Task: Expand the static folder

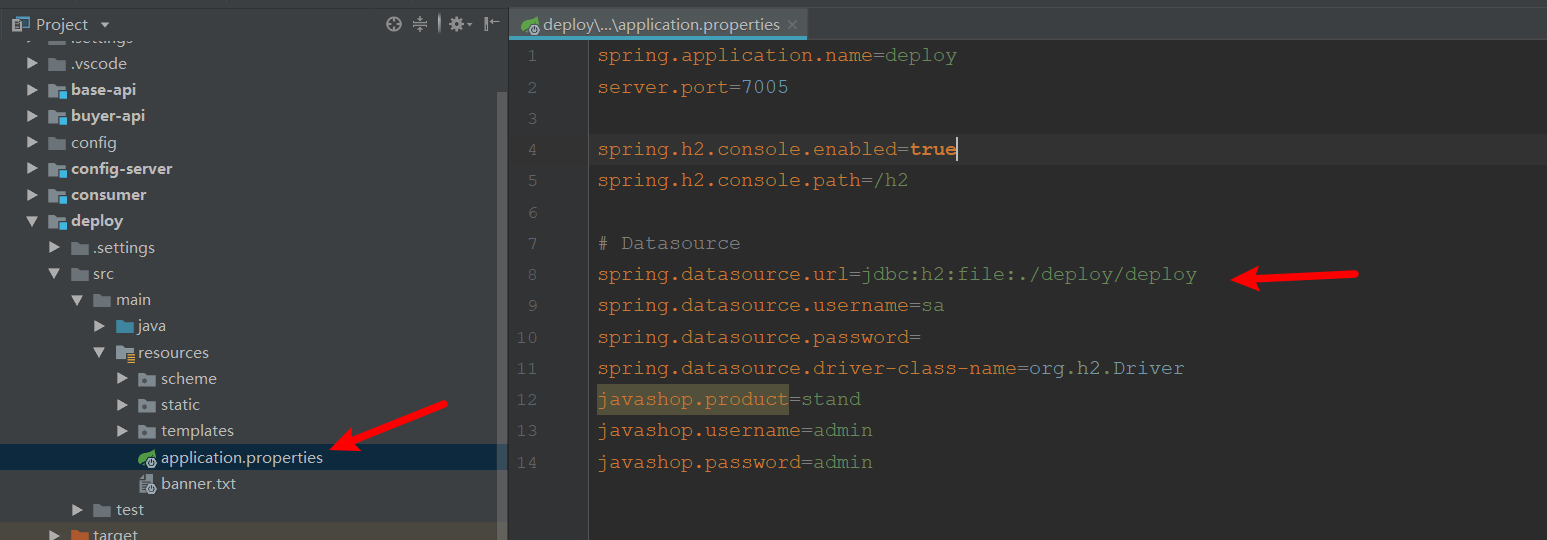Action: point(122,405)
